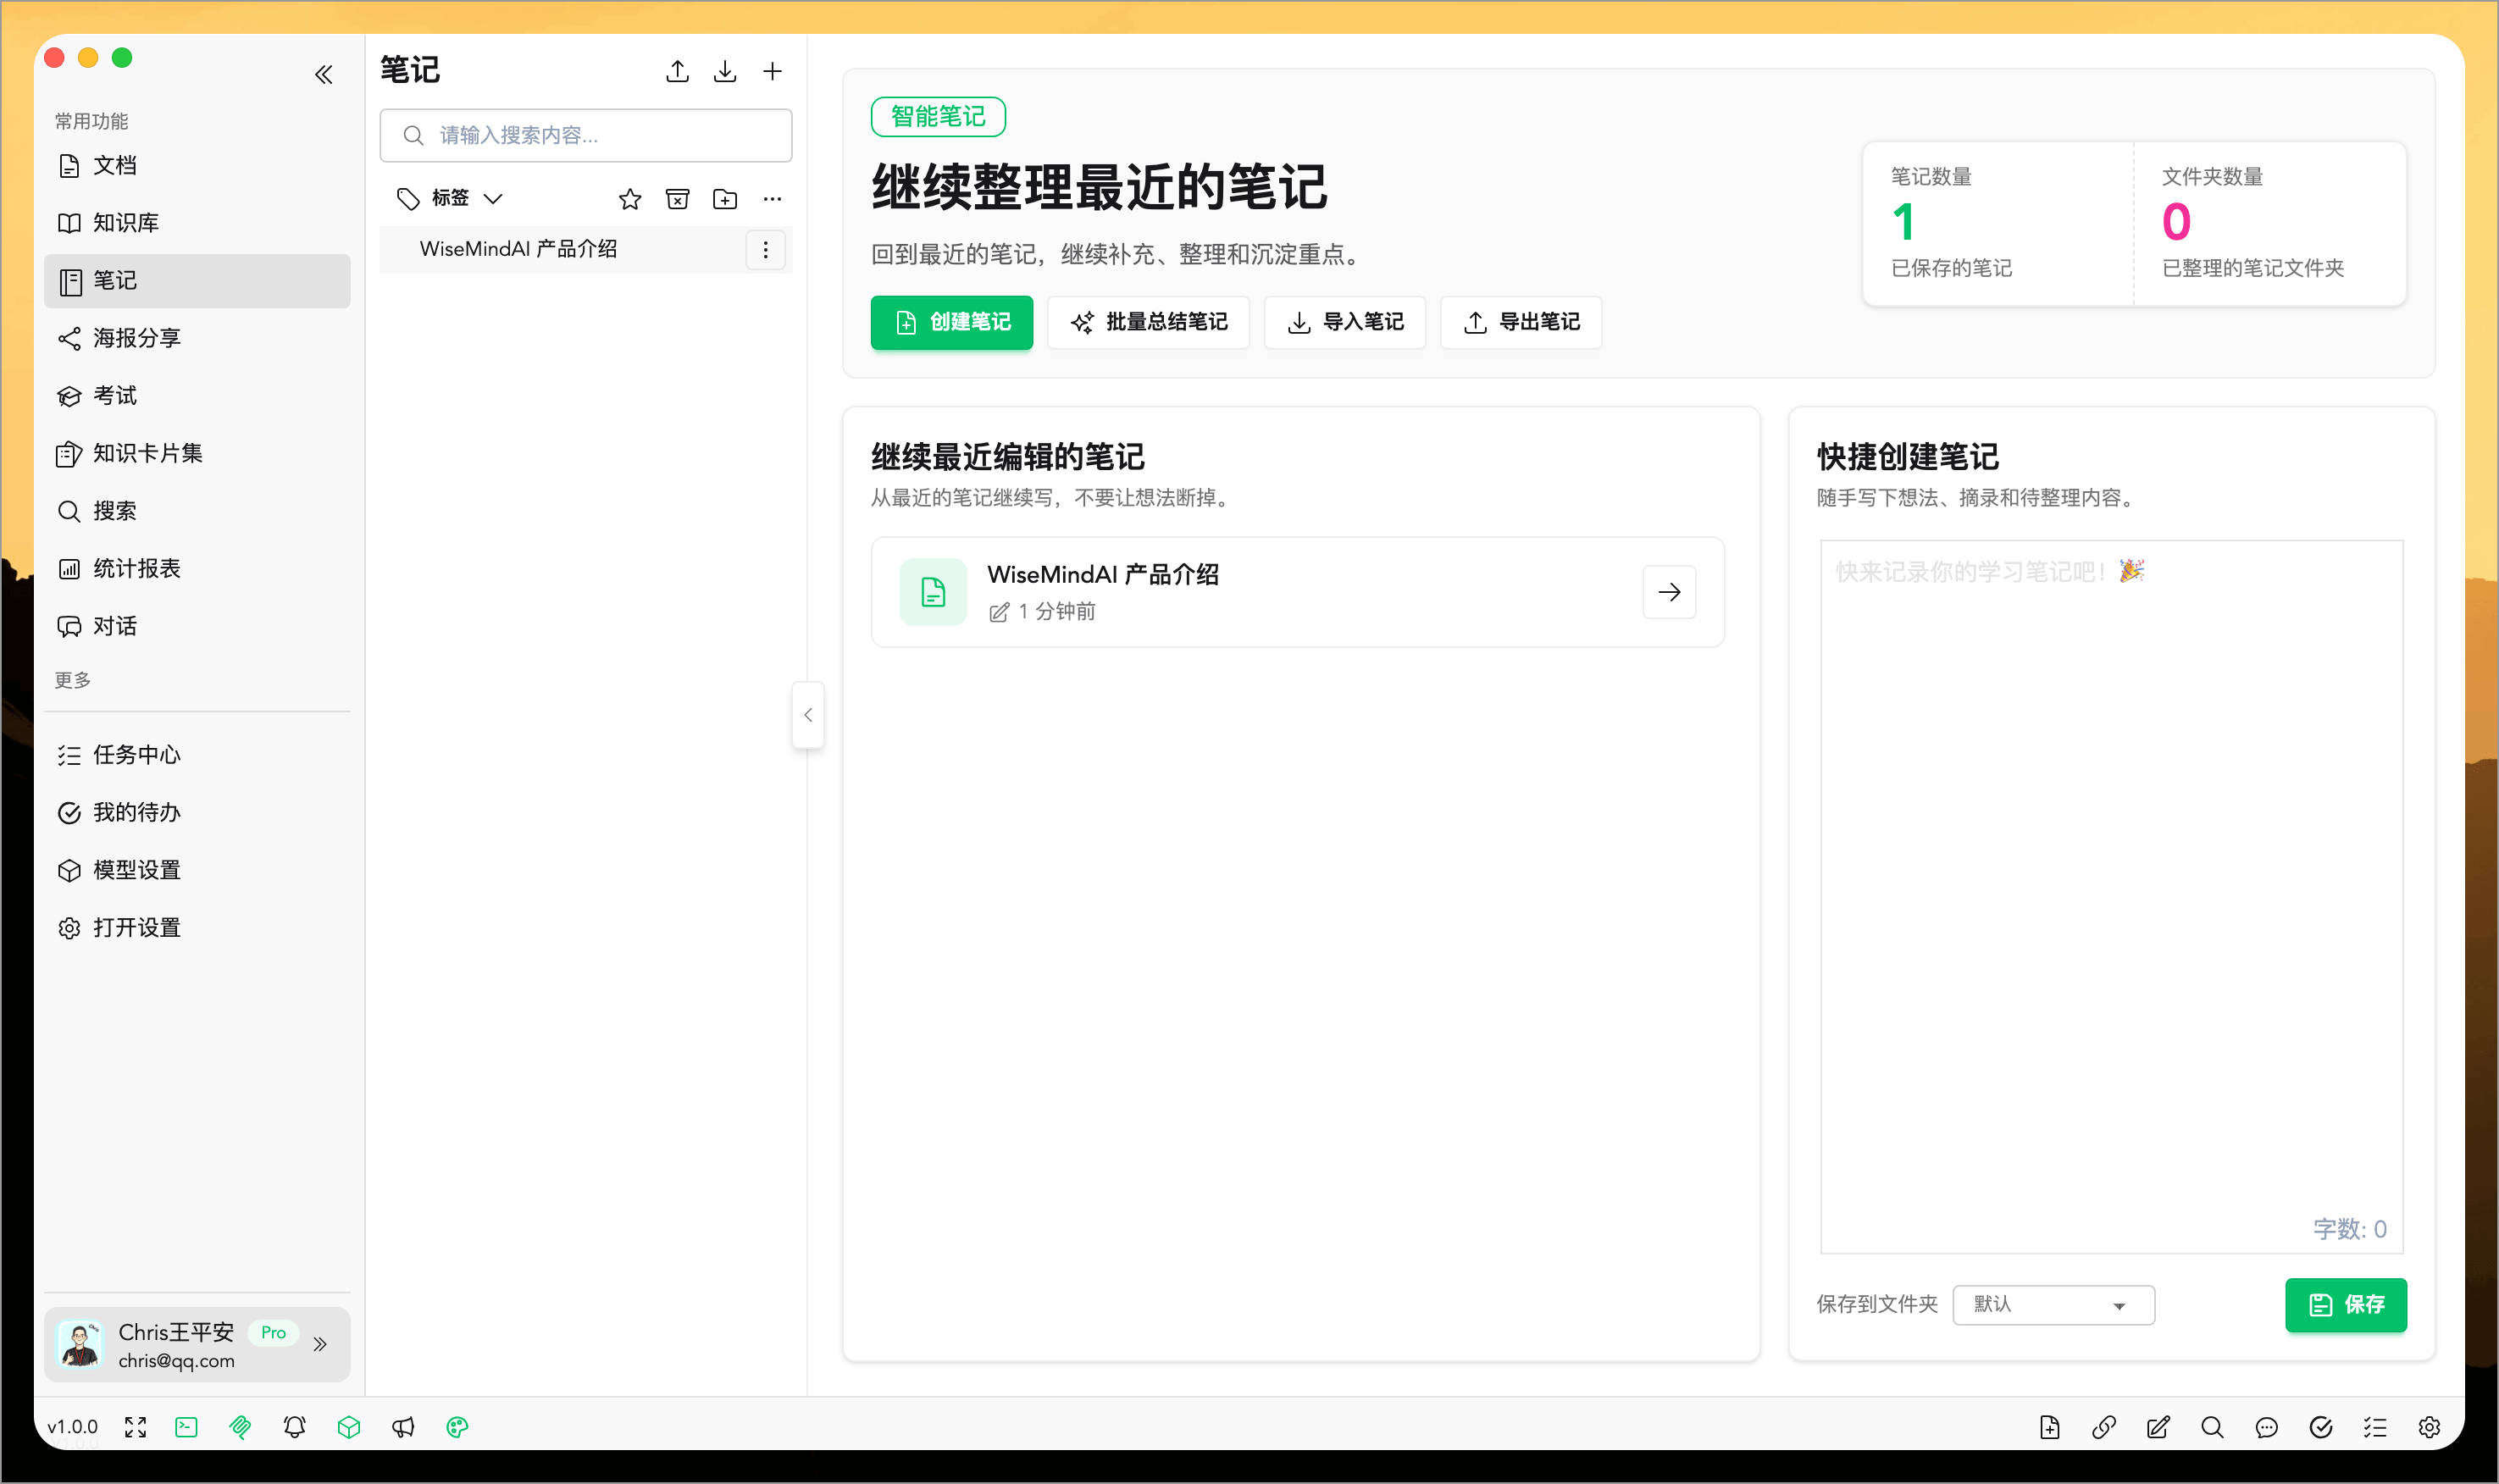This screenshot has height=1484, width=2499.
Task: Expand the account panel for Chris王平安
Action: tap(321, 1344)
